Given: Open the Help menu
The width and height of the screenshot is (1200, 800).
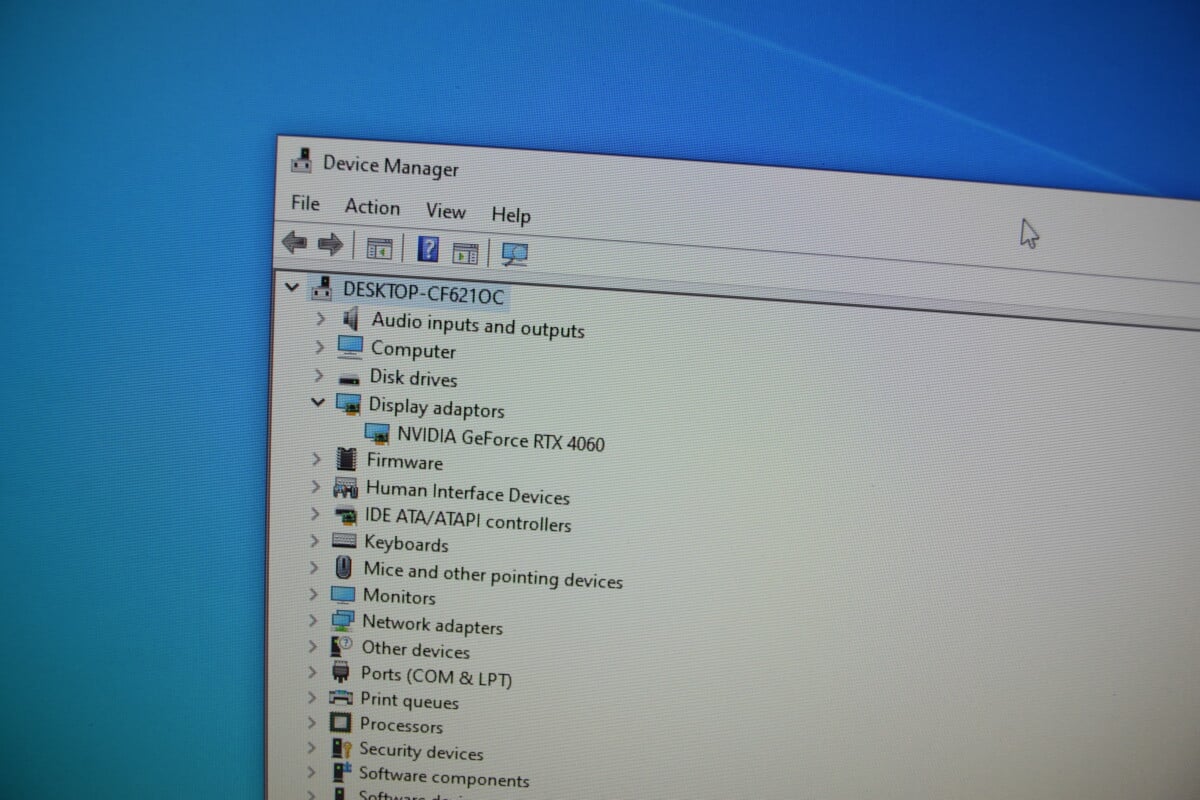Looking at the screenshot, I should click(511, 215).
